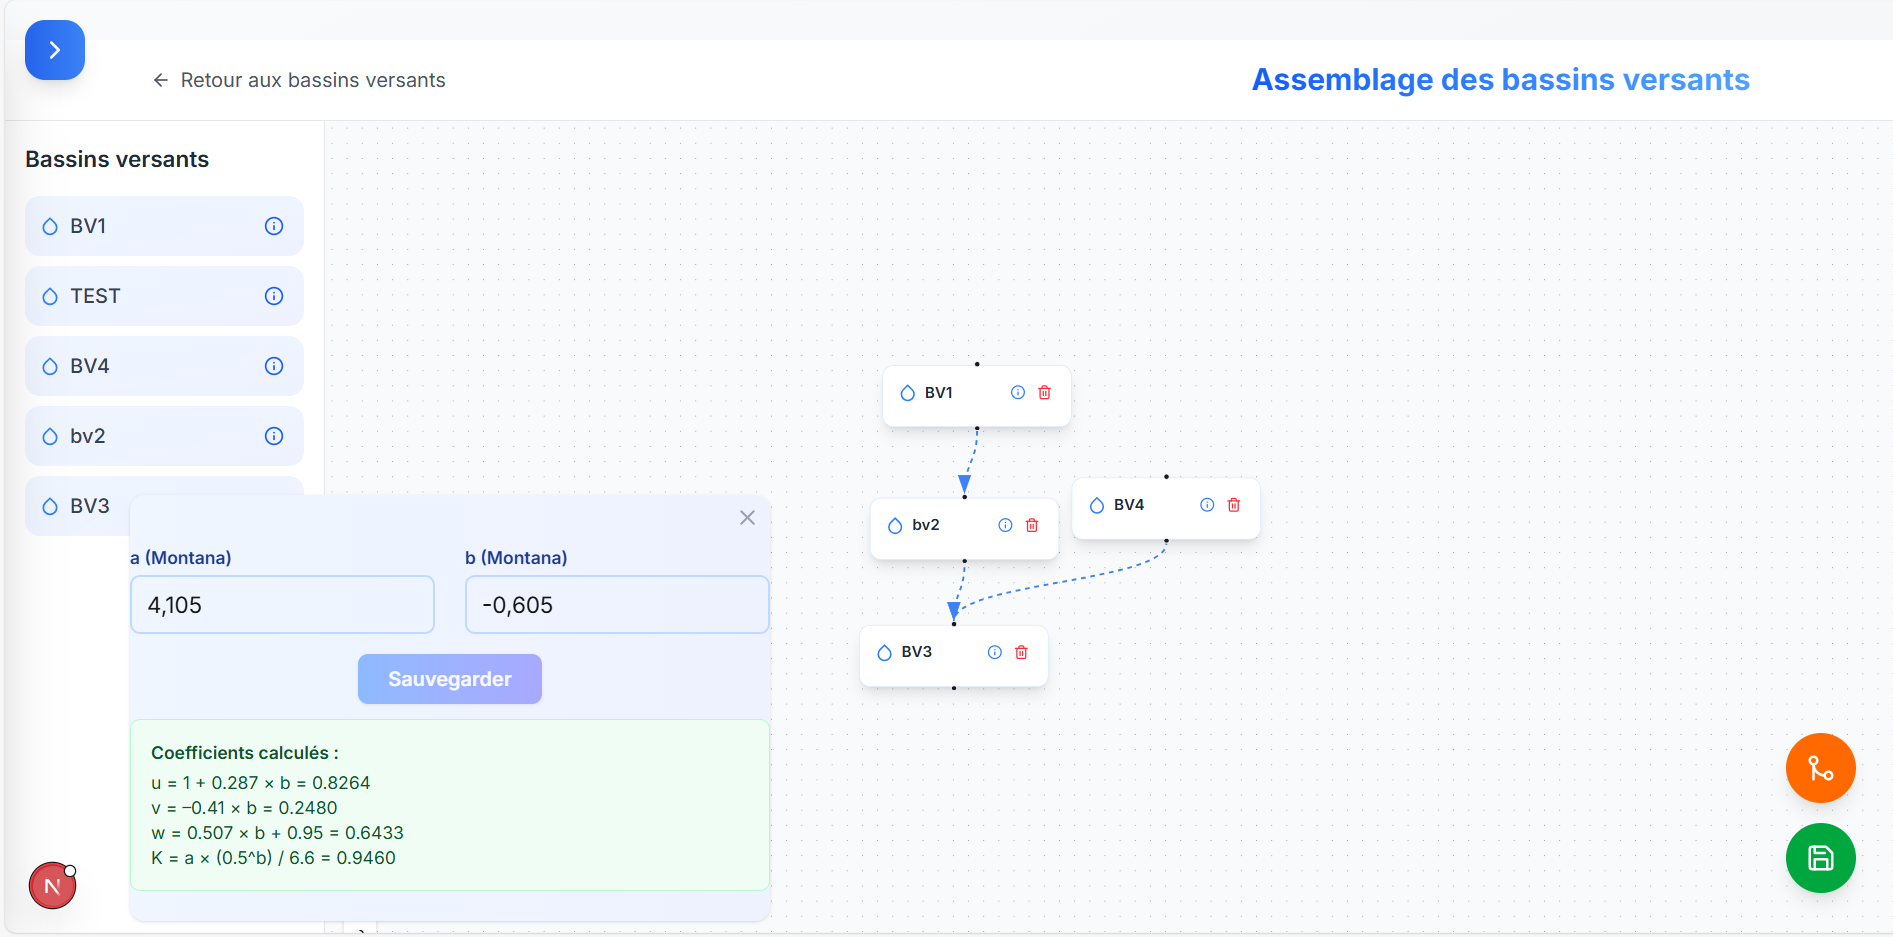This screenshot has width=1893, height=937.
Task: Close the Montana coefficients popup
Action: point(747,518)
